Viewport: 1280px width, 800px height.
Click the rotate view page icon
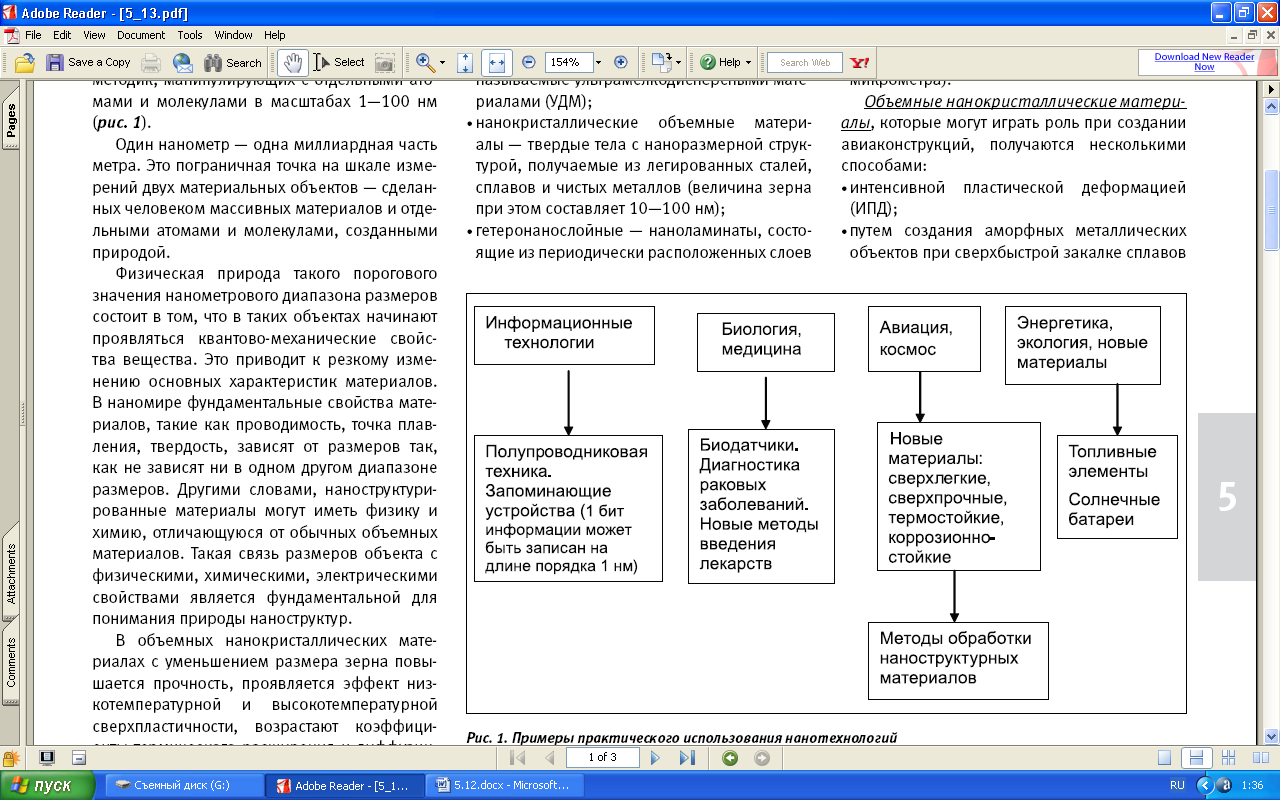(x=659, y=62)
